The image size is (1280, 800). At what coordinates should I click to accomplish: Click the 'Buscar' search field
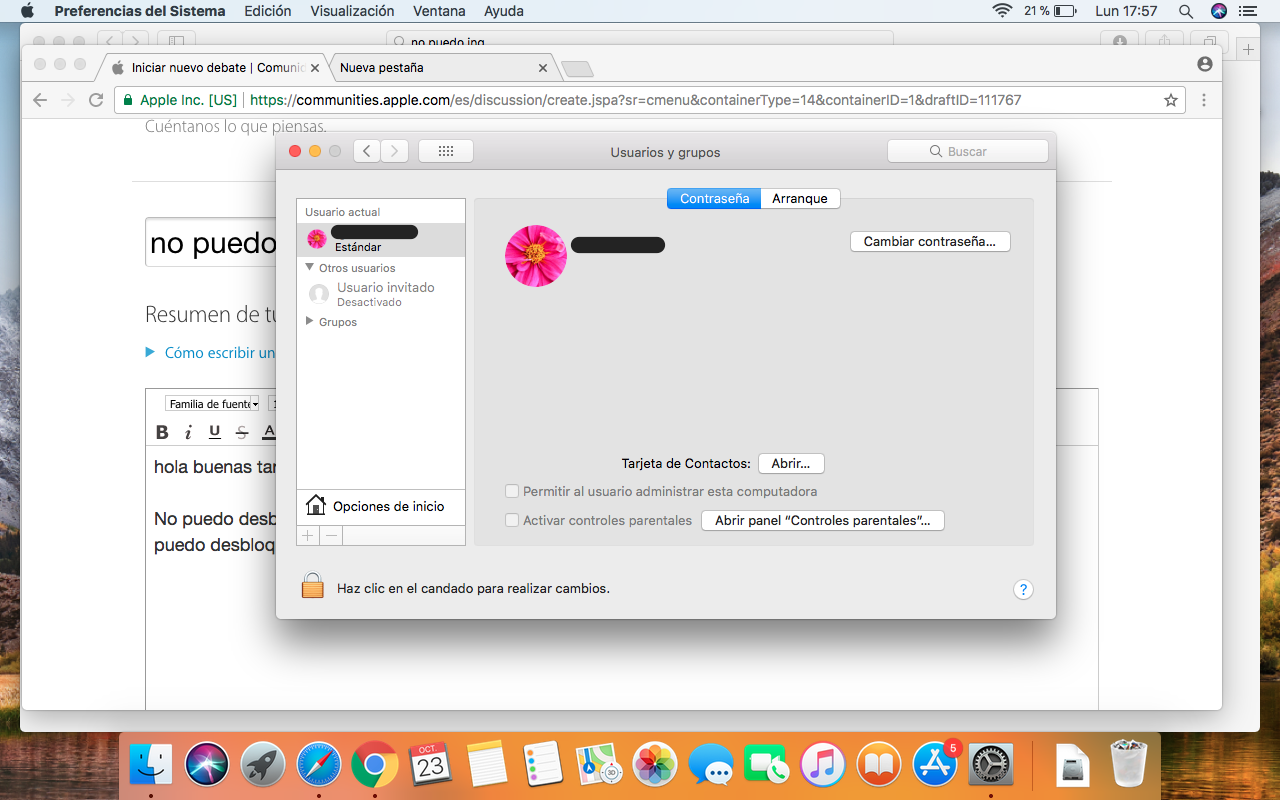pyautogui.click(x=968, y=151)
